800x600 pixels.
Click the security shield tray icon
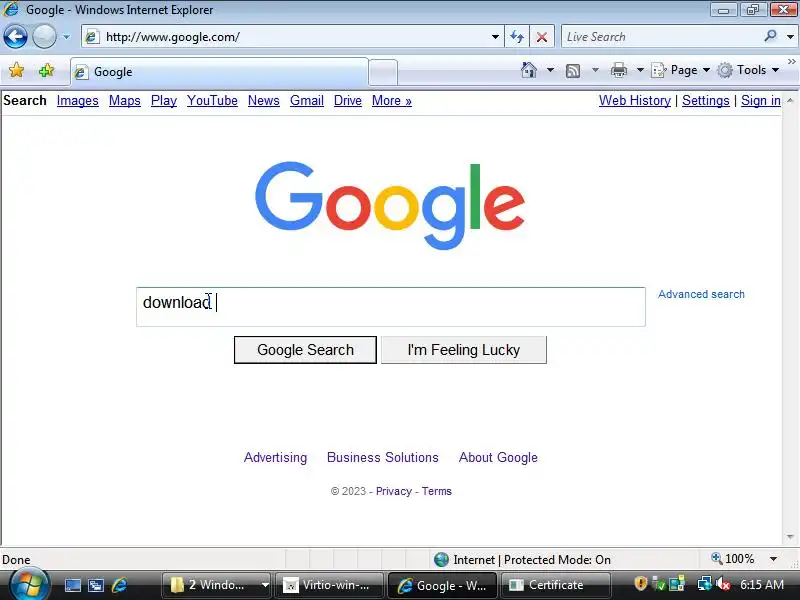point(640,584)
